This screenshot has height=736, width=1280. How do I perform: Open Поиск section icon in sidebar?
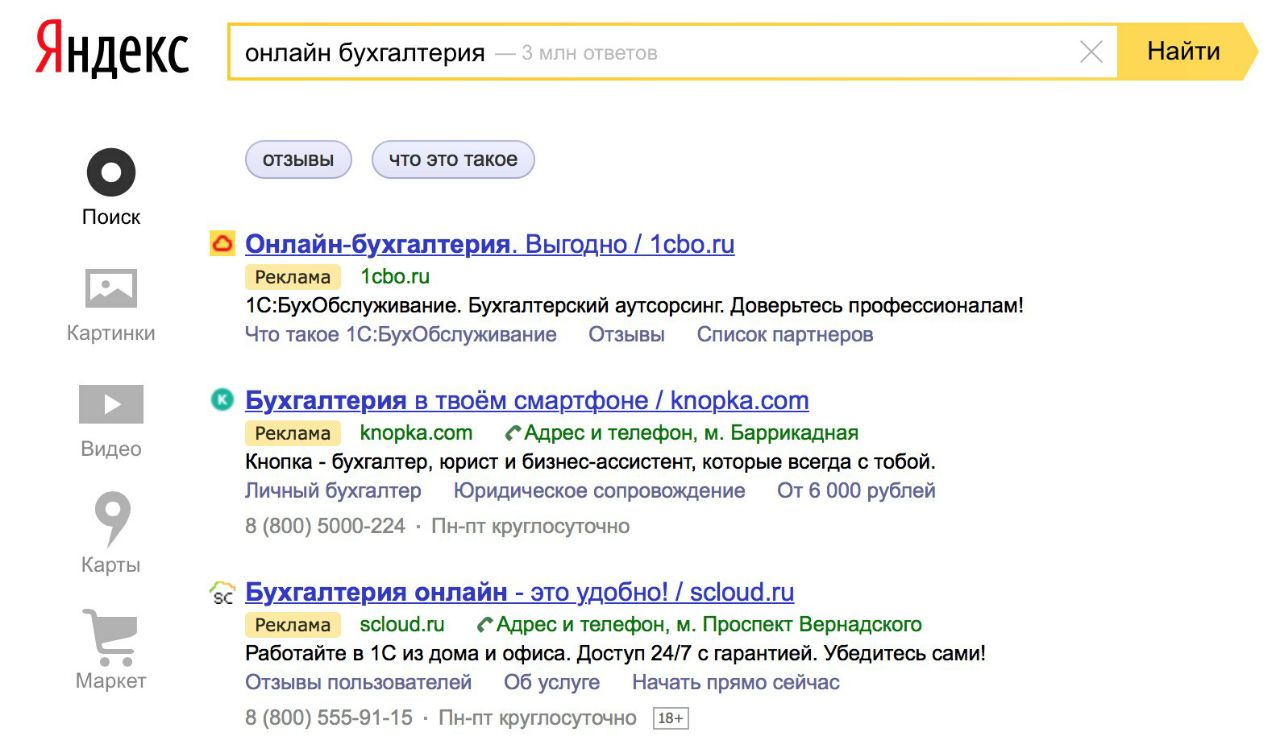coord(111,173)
